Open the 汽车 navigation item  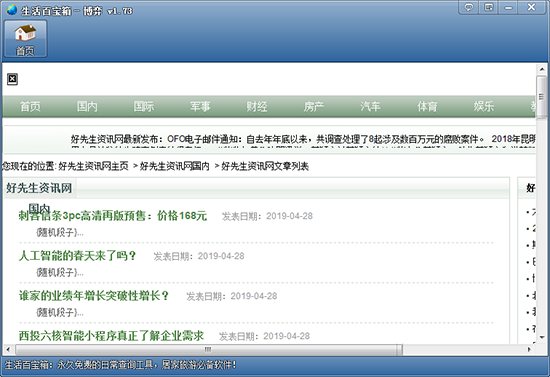(x=370, y=106)
